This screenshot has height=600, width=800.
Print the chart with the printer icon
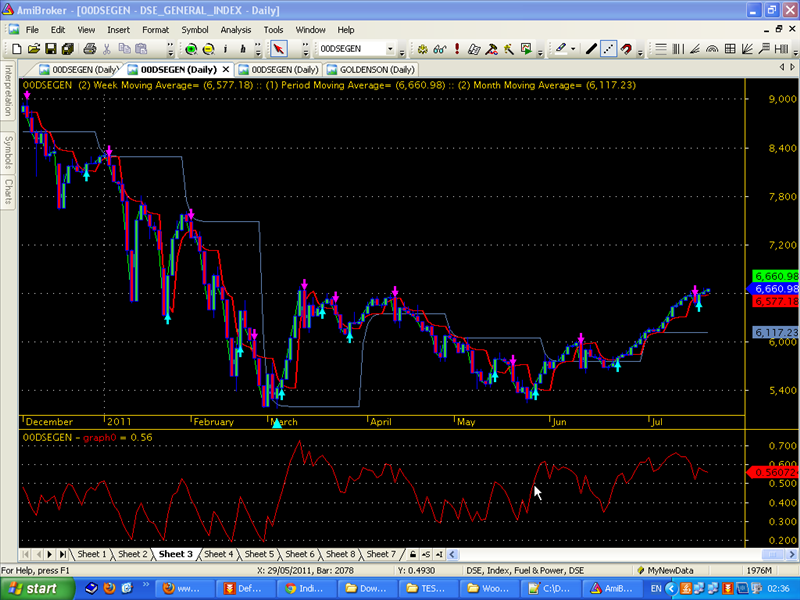pyautogui.click(x=90, y=49)
